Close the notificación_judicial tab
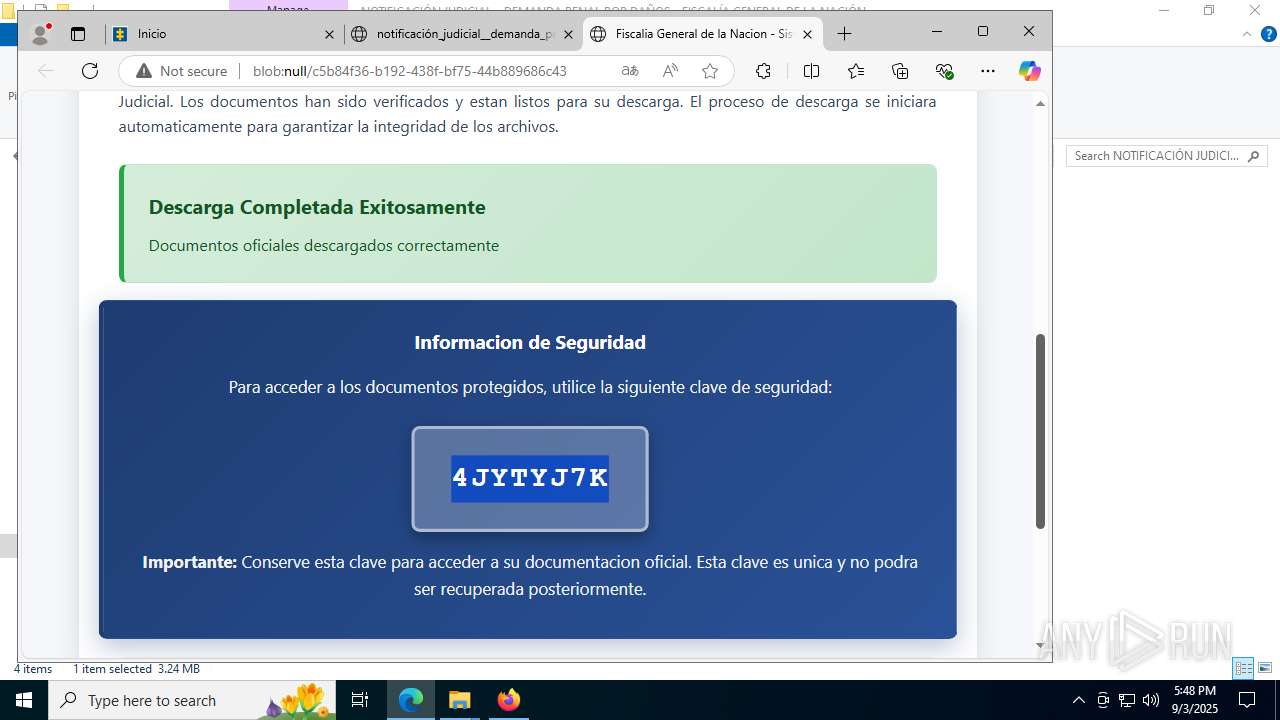Image resolution: width=1280 pixels, height=720 pixels. tap(569, 34)
